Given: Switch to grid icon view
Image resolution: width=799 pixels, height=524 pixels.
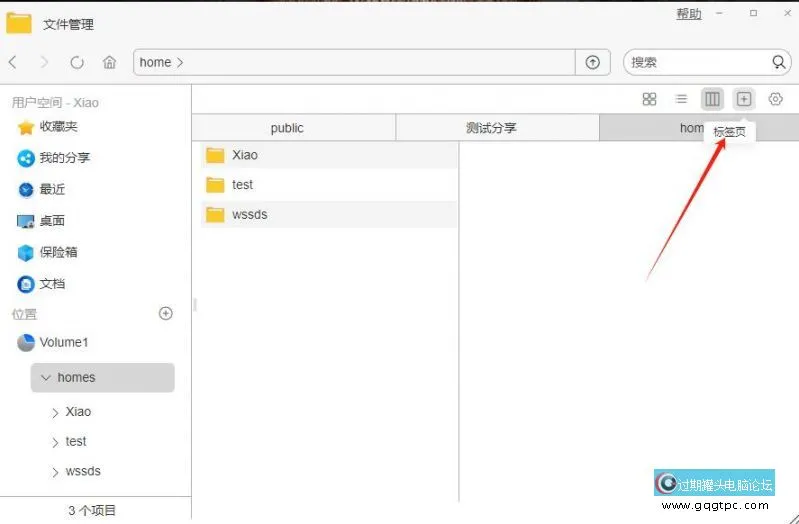Looking at the screenshot, I should (x=649, y=99).
